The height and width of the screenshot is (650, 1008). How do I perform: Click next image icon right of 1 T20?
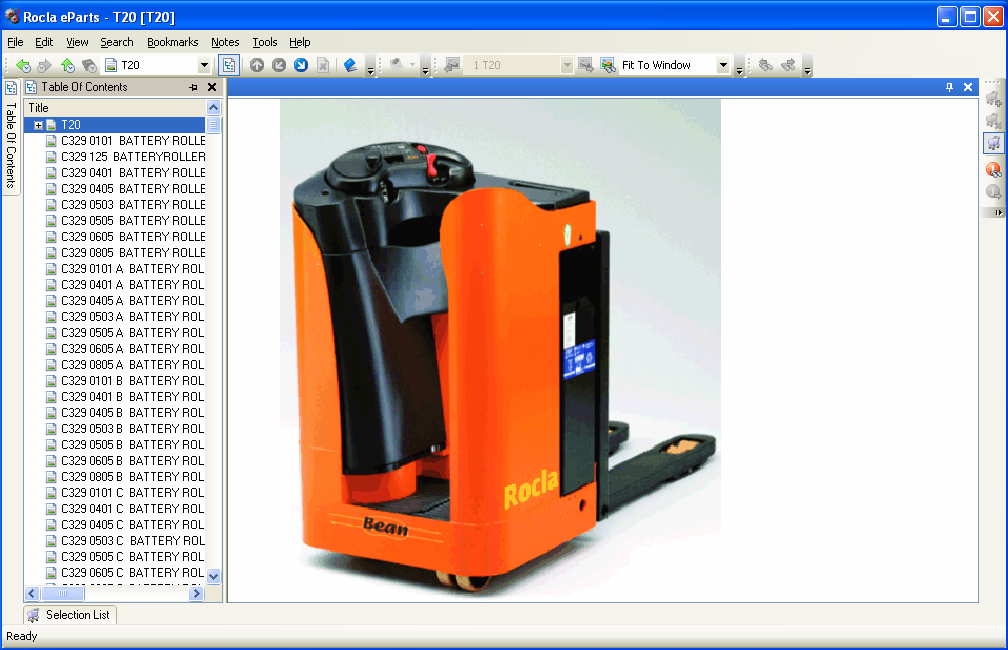point(586,65)
